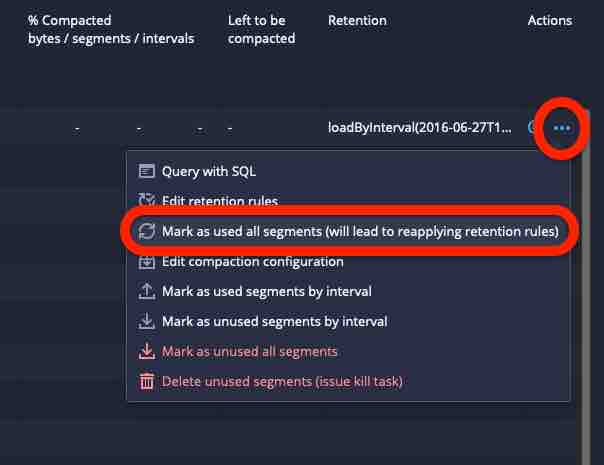Click the download icon for unused segments by interval
The width and height of the screenshot is (604, 465).
tap(146, 321)
